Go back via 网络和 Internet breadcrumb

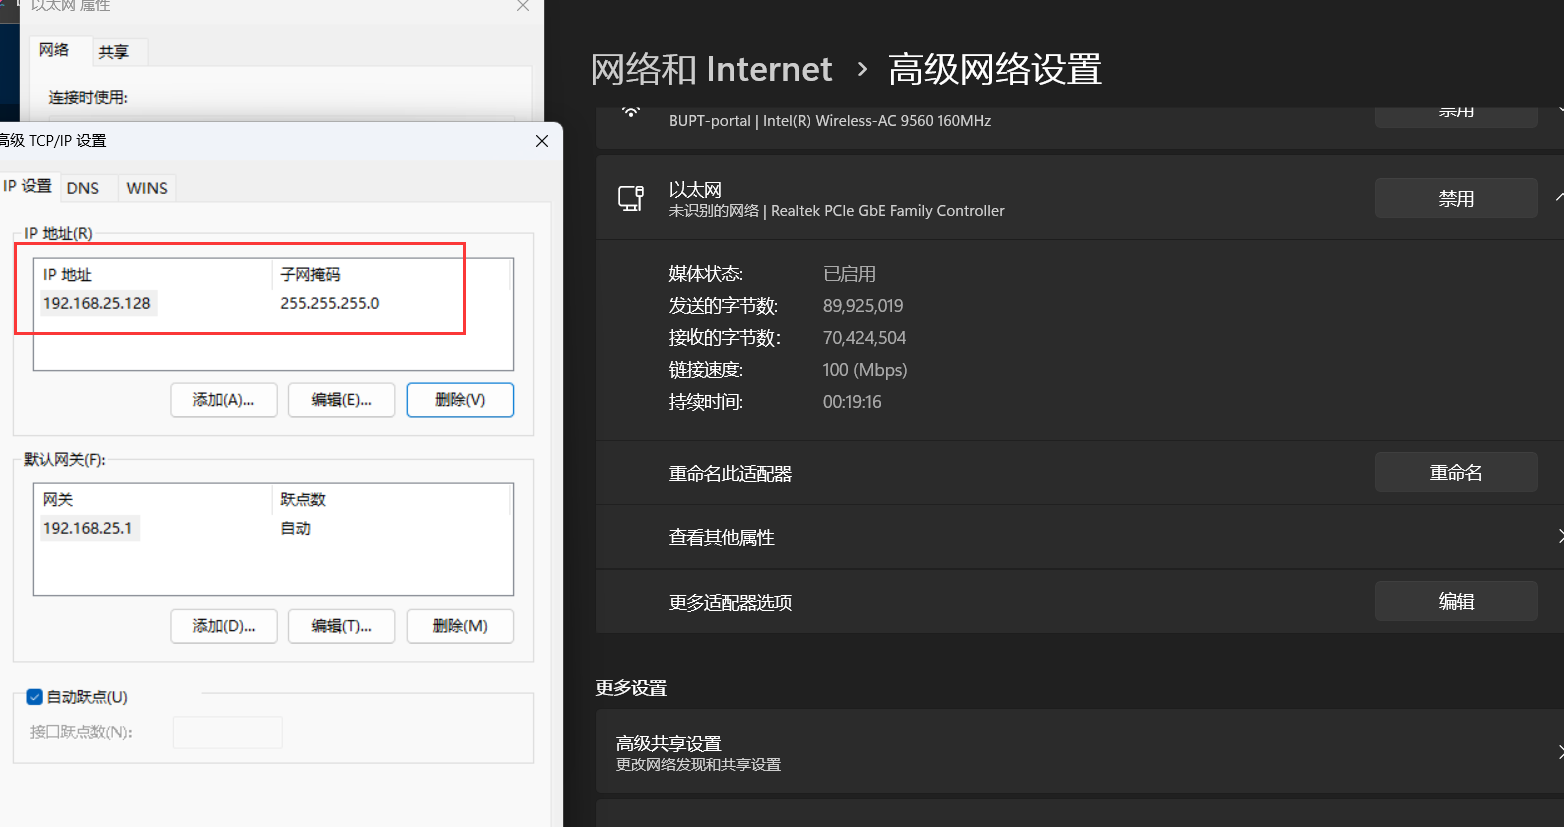711,69
